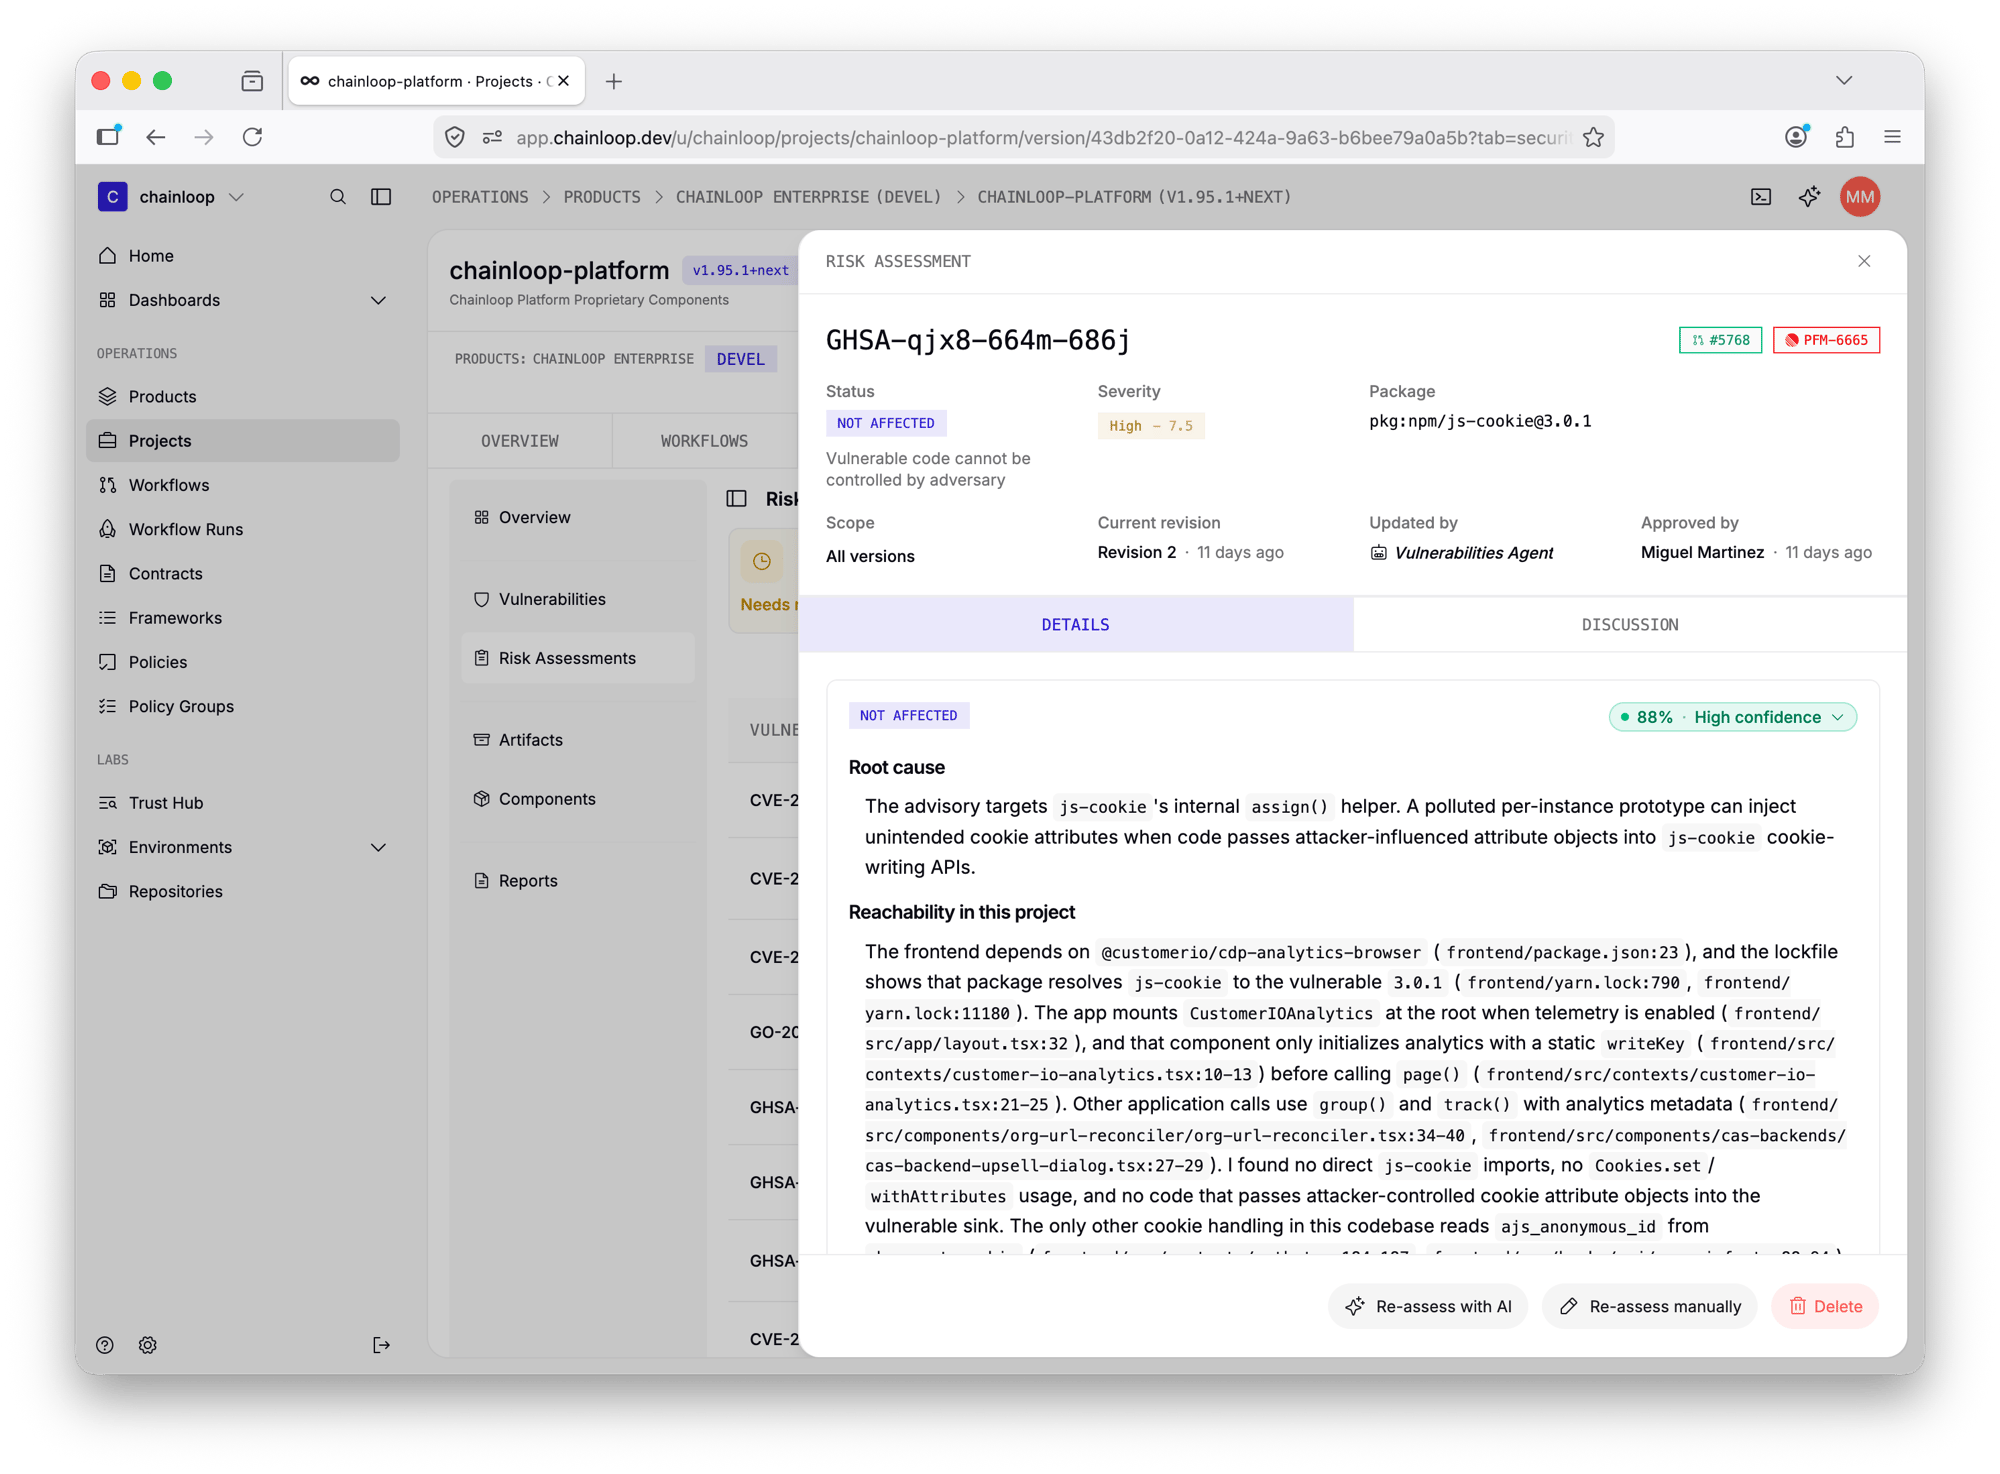Open Products in Operations sidebar

pyautogui.click(x=242, y=397)
